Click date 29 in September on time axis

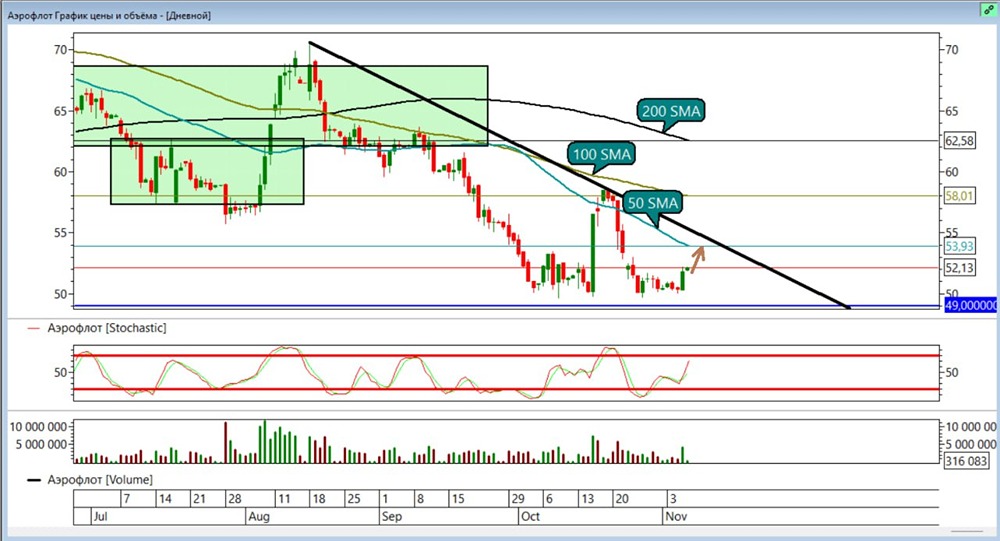tap(517, 499)
